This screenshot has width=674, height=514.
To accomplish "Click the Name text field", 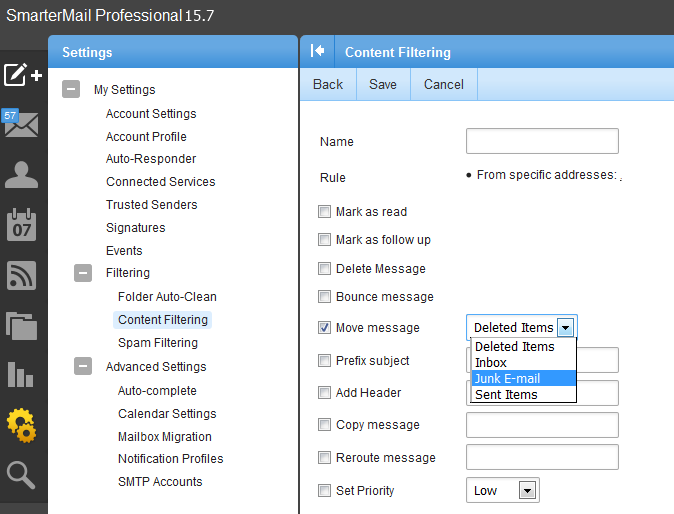I will click(542, 142).
